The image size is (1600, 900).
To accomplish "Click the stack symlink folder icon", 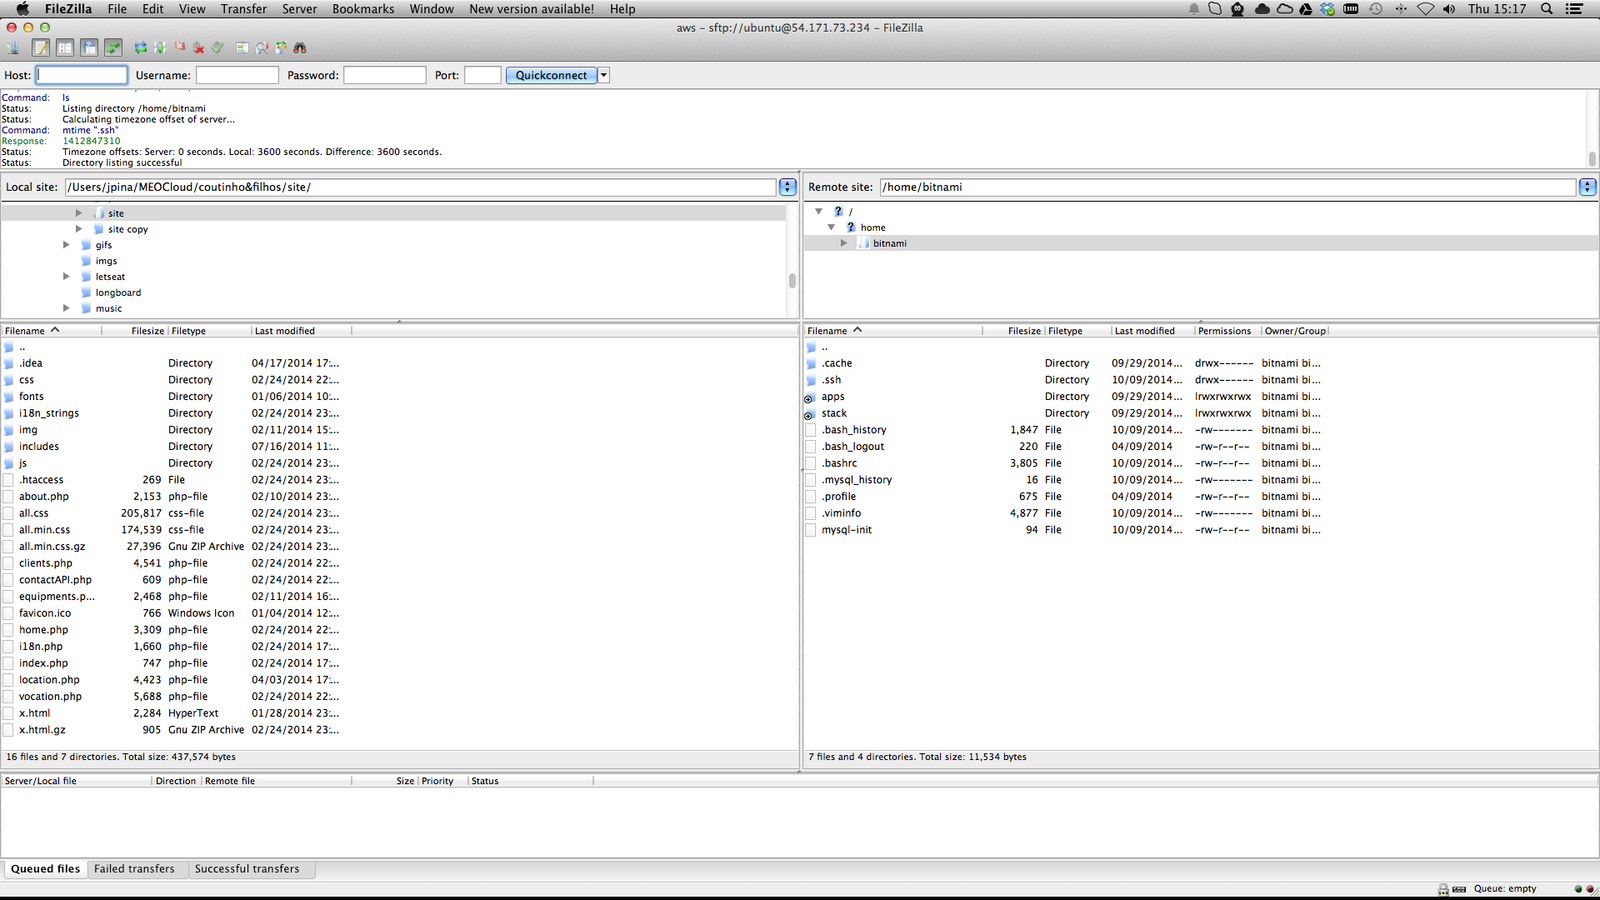I will pos(810,413).
